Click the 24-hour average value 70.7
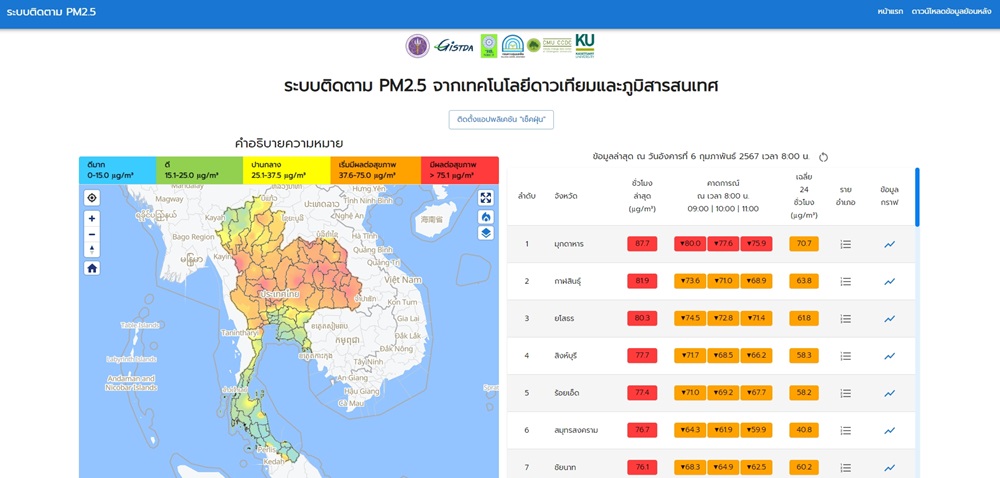The height and width of the screenshot is (478, 1000). click(x=804, y=244)
